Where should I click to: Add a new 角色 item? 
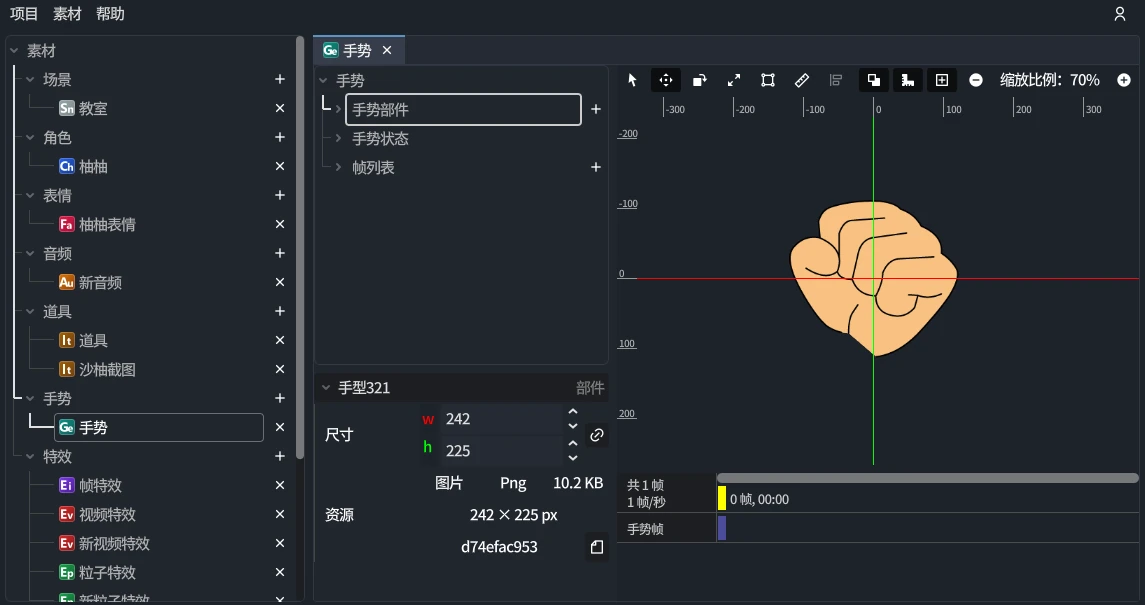(280, 137)
